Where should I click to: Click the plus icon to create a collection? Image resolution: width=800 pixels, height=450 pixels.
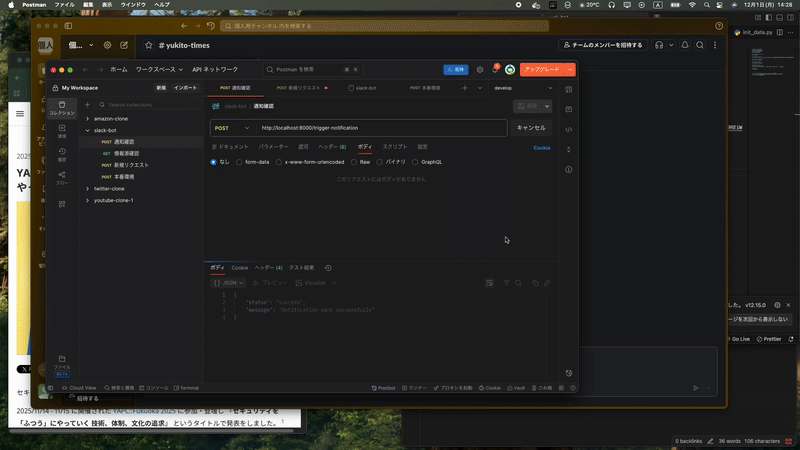87,104
